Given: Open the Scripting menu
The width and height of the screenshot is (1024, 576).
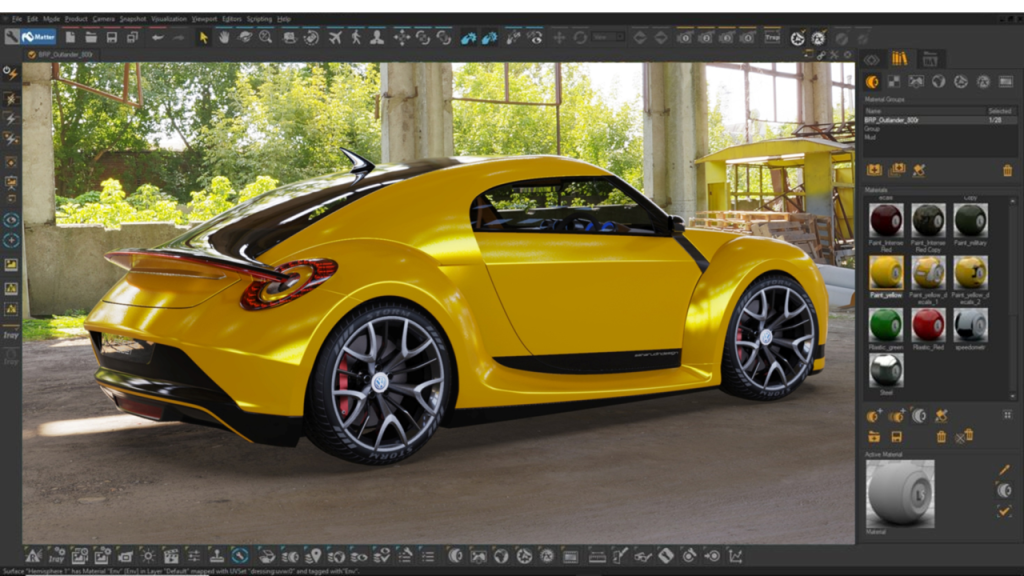Looking at the screenshot, I should pyautogui.click(x=259, y=19).
